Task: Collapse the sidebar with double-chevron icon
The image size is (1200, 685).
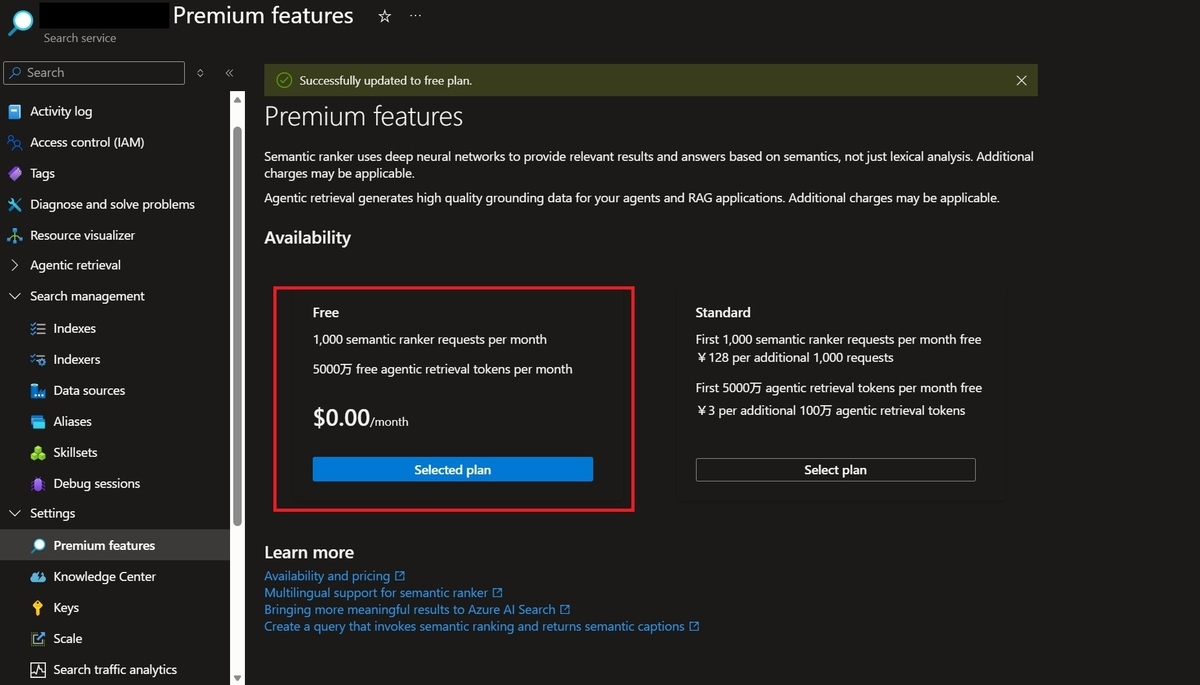Action: point(229,73)
